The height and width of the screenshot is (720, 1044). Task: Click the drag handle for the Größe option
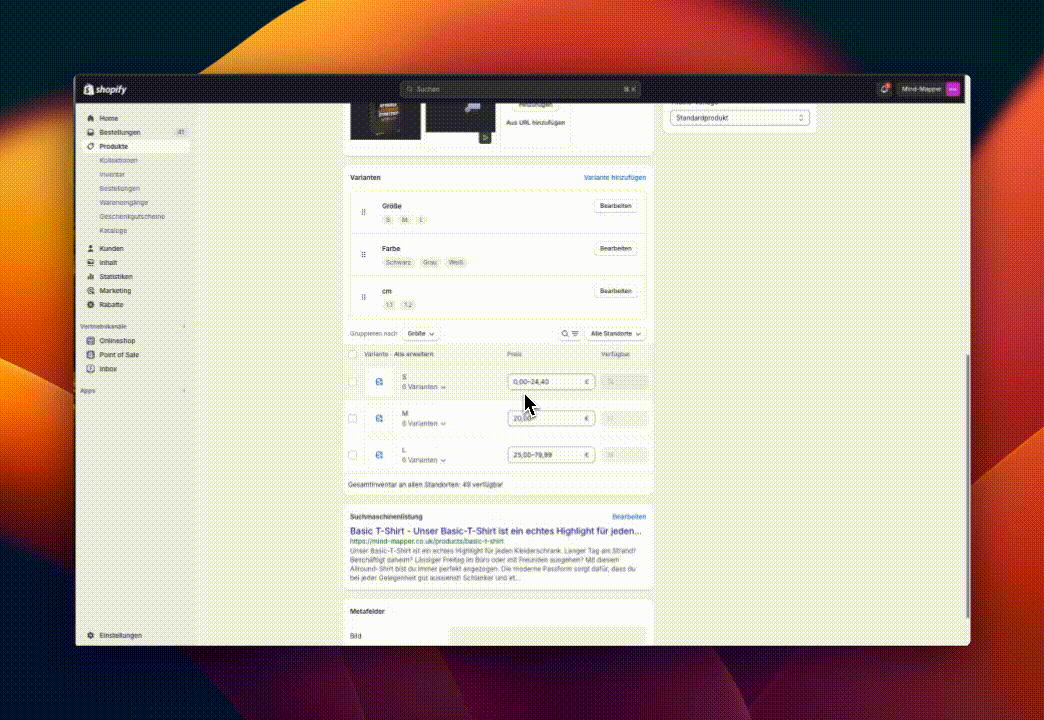pyautogui.click(x=364, y=212)
